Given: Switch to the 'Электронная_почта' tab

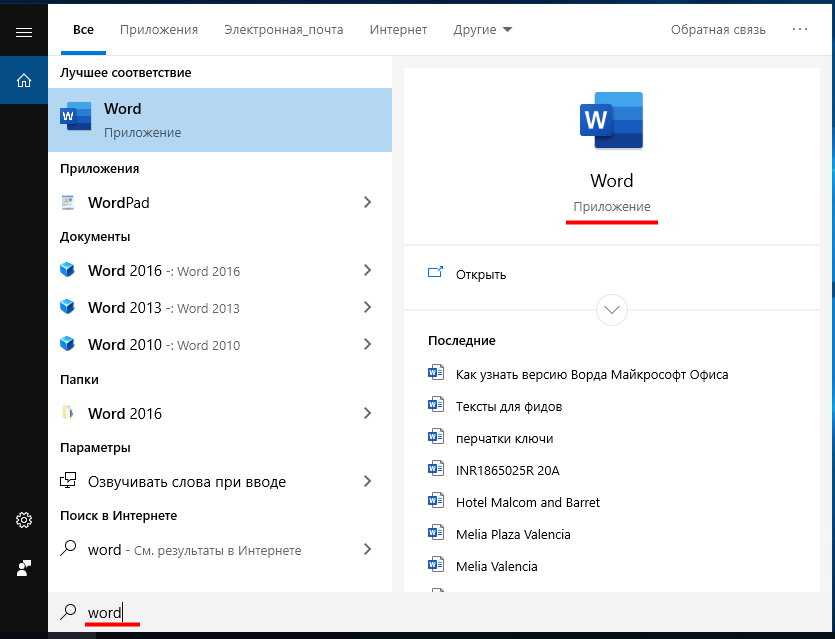Looking at the screenshot, I should tap(284, 30).
